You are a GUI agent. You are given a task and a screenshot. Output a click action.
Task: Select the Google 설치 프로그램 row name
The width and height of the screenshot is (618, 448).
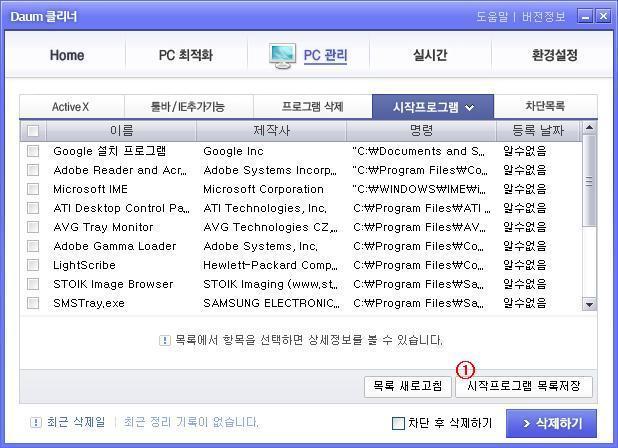(110, 151)
